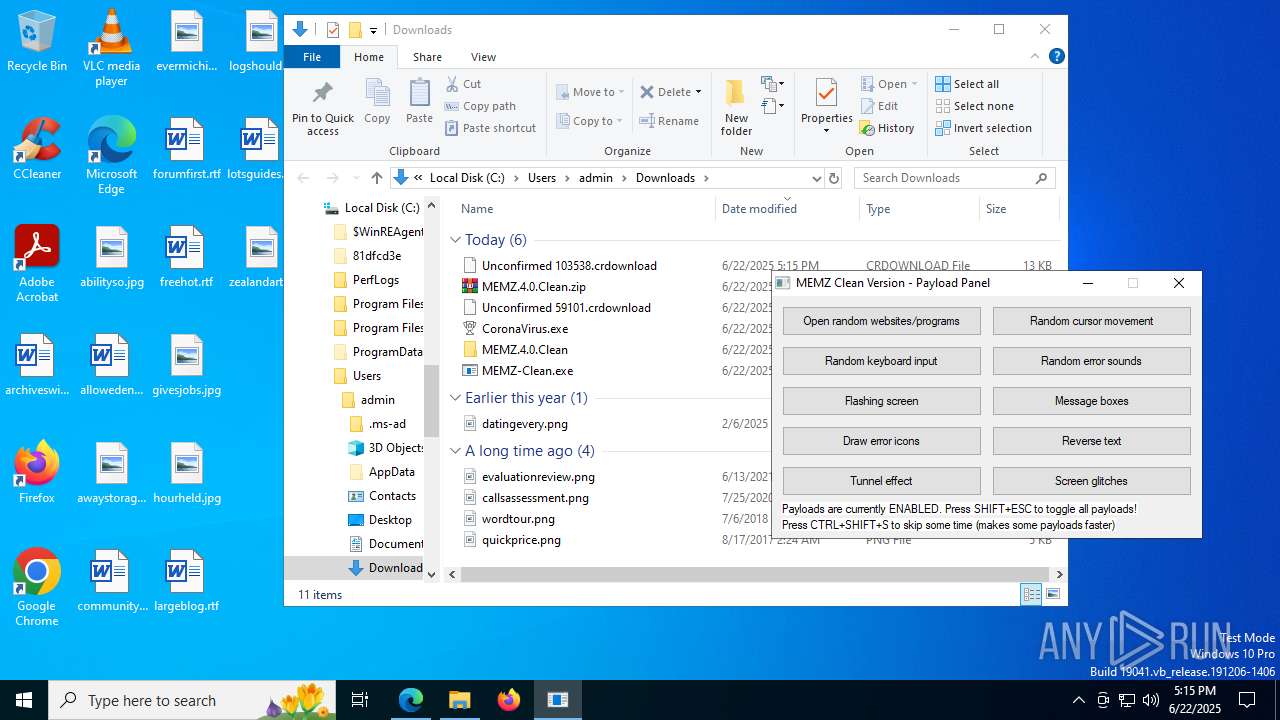Switch to the Share ribbon tab
This screenshot has height=720, width=1280.
point(427,57)
